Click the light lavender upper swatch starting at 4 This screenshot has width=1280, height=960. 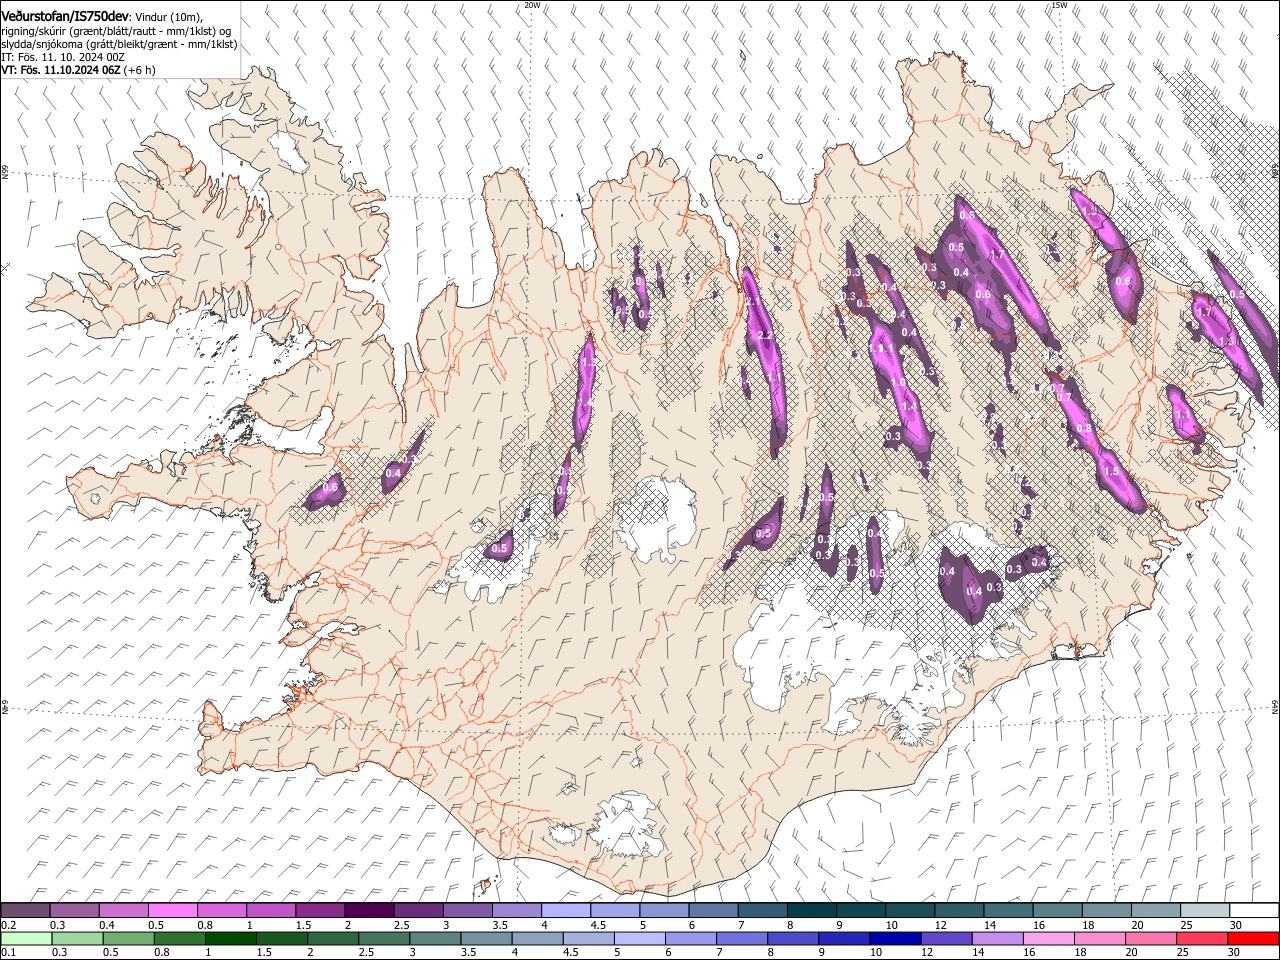565,911
